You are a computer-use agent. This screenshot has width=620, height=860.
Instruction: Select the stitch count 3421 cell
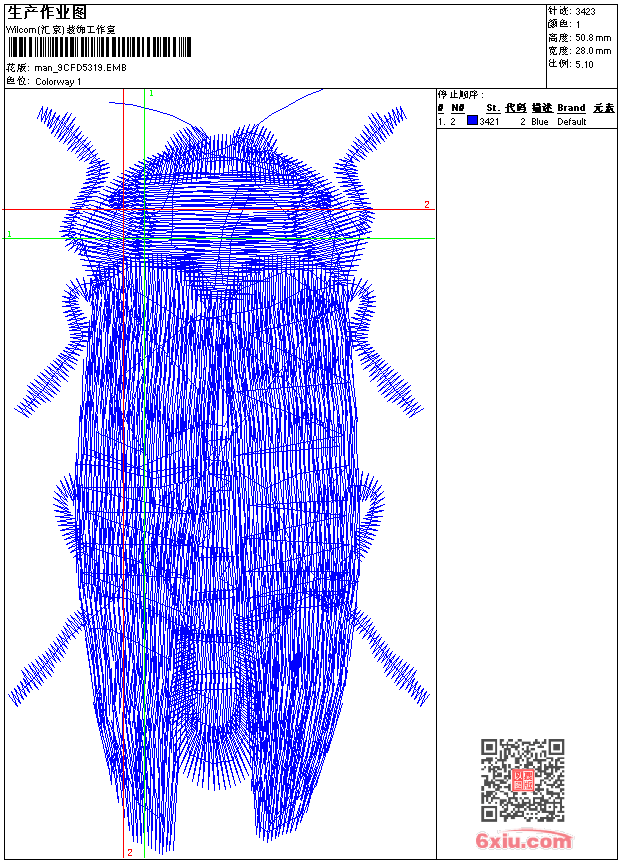(490, 121)
